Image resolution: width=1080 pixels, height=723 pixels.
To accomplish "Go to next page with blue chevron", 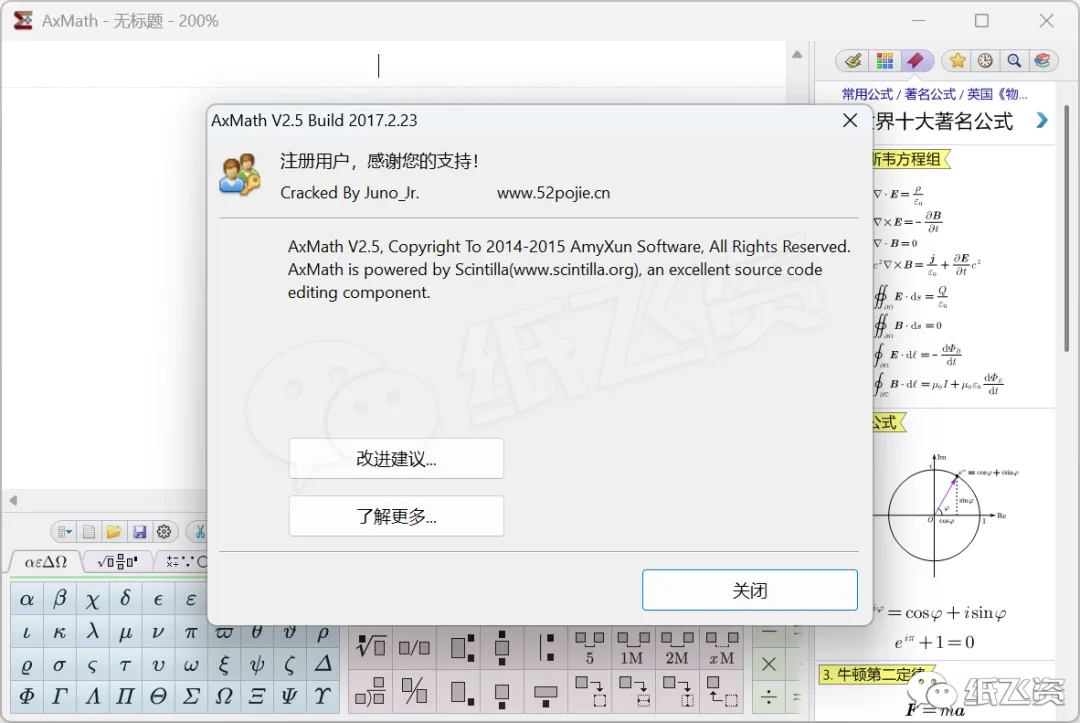I will [x=1042, y=120].
